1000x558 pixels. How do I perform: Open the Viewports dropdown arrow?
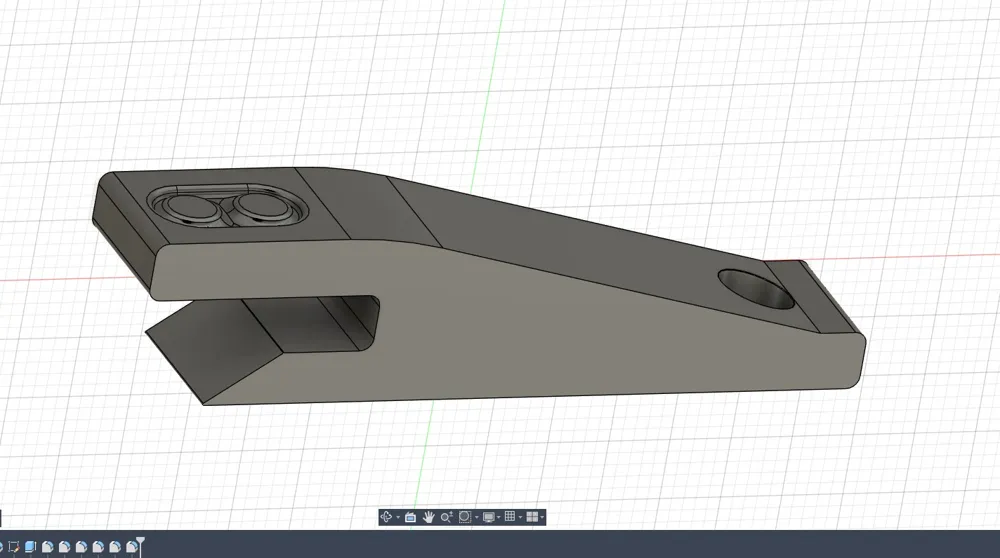[542, 517]
